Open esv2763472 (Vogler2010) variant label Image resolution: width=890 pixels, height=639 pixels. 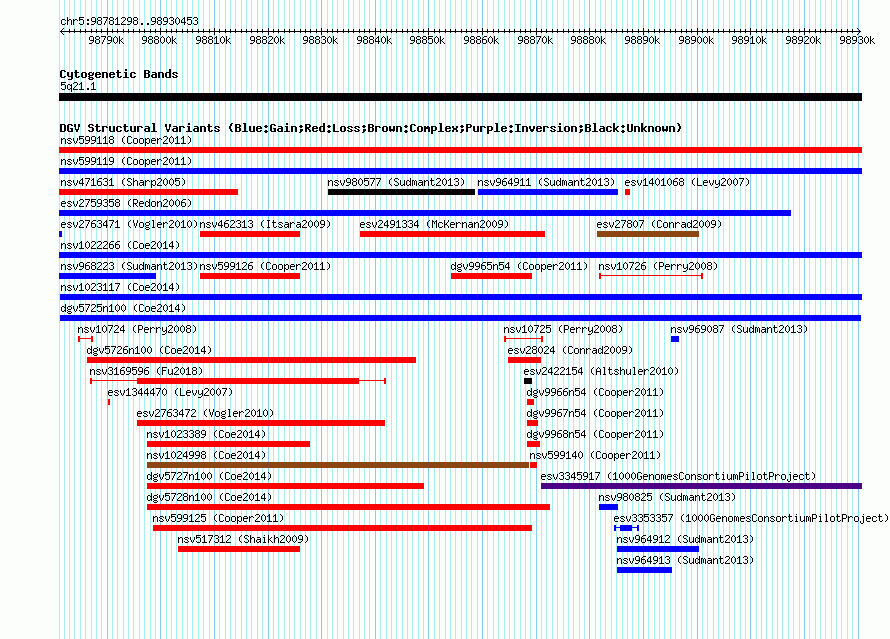[205, 413]
